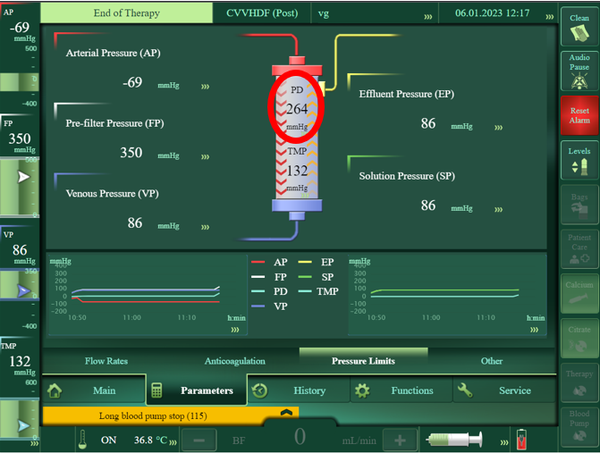Open the Functions tab

[x=400, y=390]
